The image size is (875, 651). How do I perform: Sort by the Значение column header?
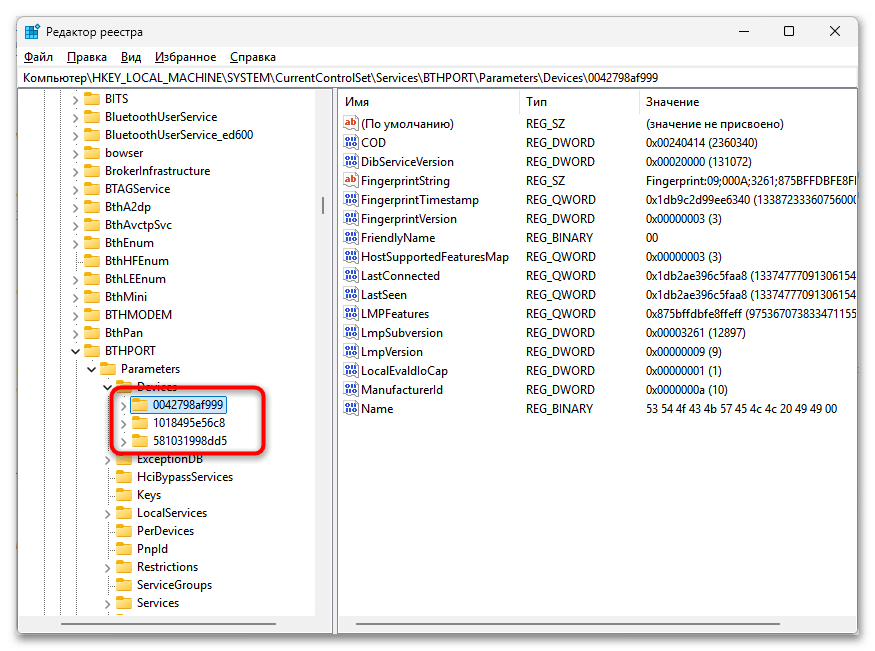click(748, 102)
